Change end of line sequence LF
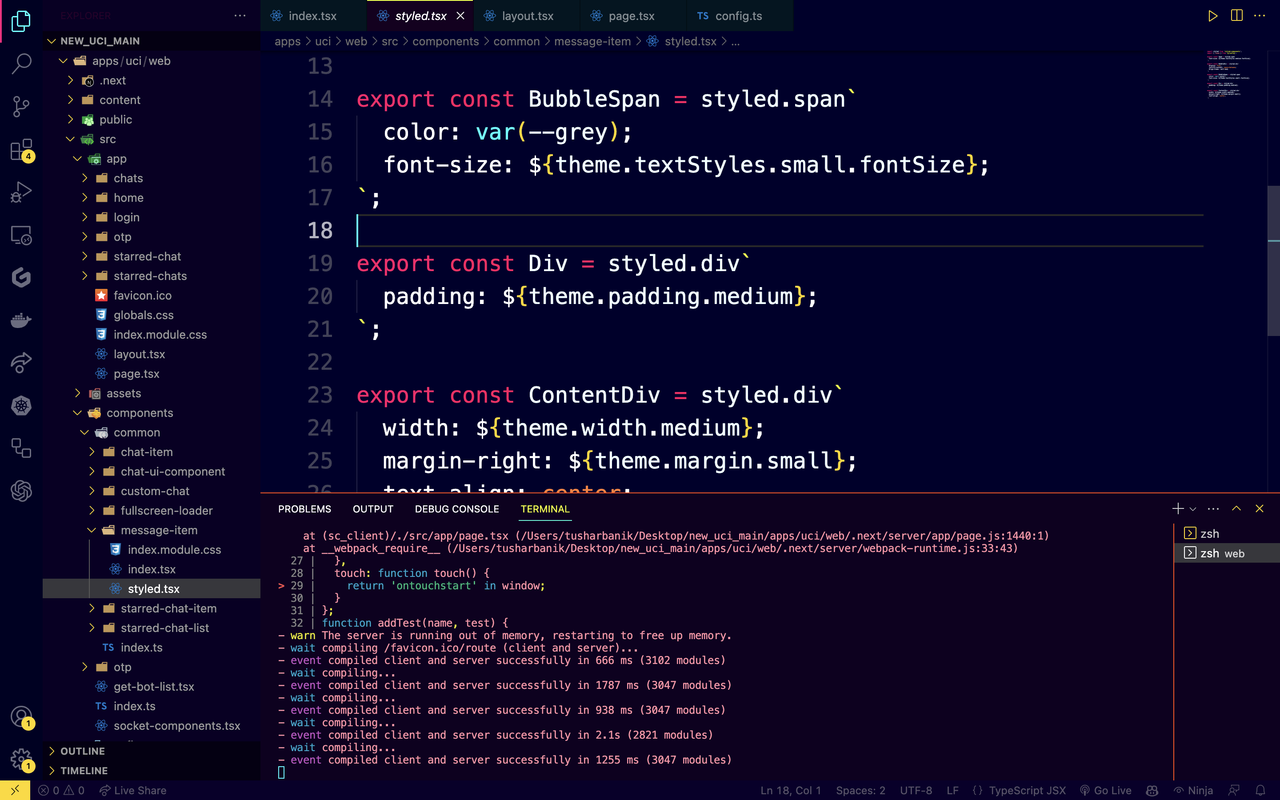The height and width of the screenshot is (800, 1280). coord(953,790)
